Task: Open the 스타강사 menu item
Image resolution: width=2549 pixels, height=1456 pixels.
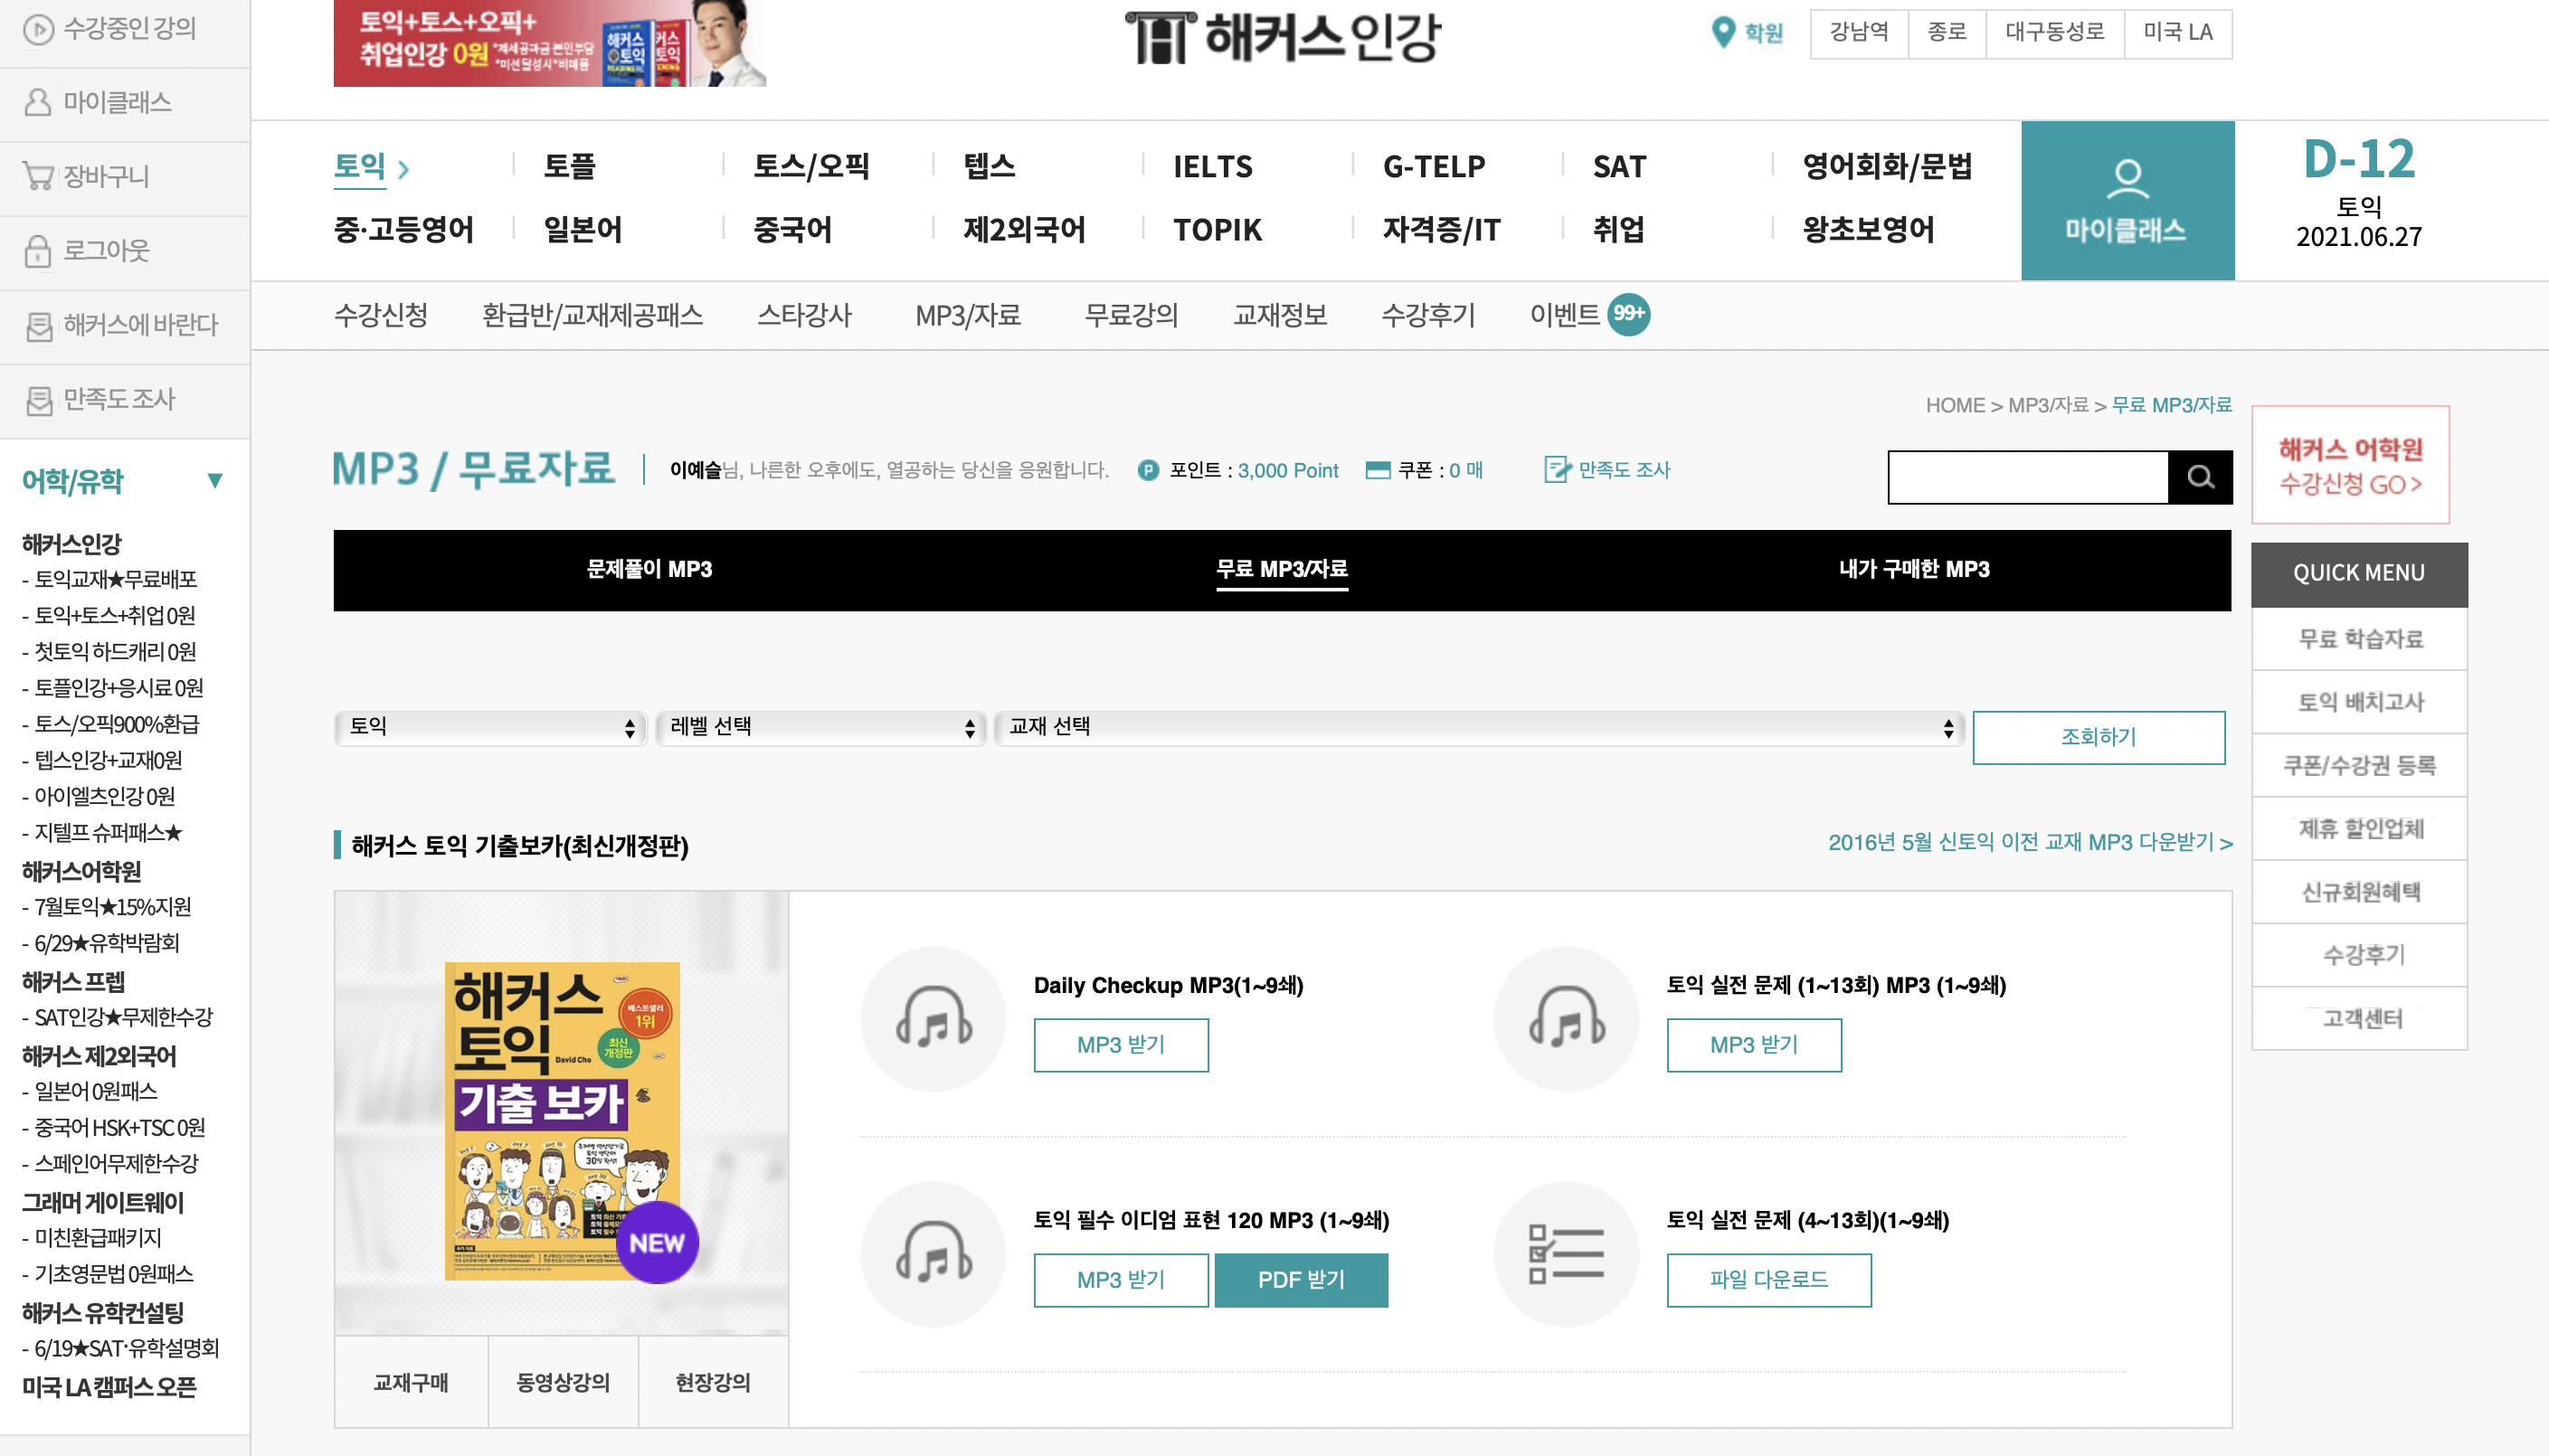Action: click(x=804, y=315)
